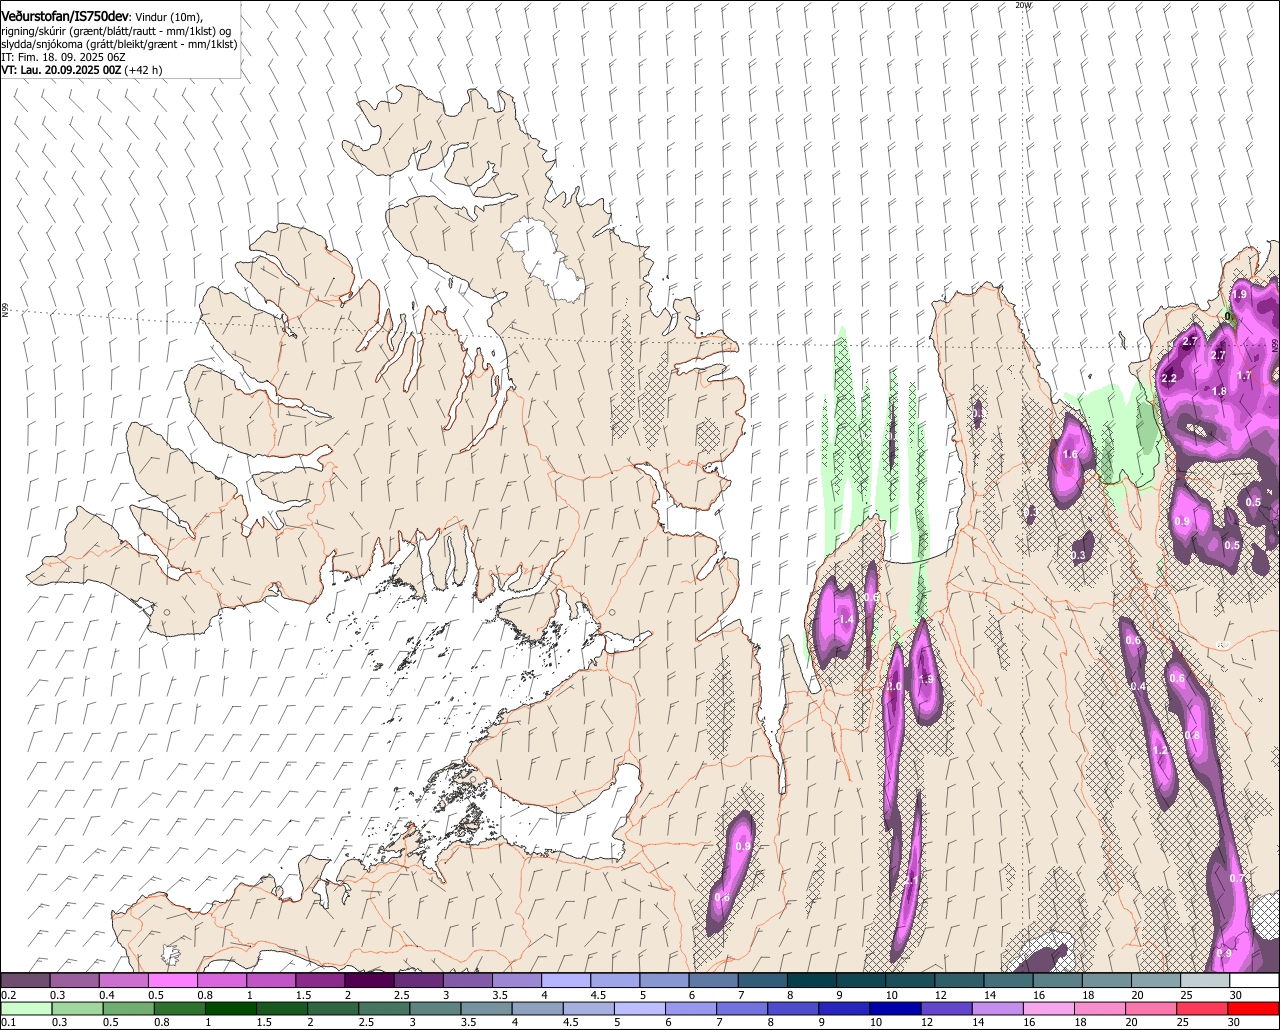The height and width of the screenshot is (1030, 1280).
Task: Click the 'VT: Lau. 20.09.2025 00Z' valid time
Action: tap(61, 70)
